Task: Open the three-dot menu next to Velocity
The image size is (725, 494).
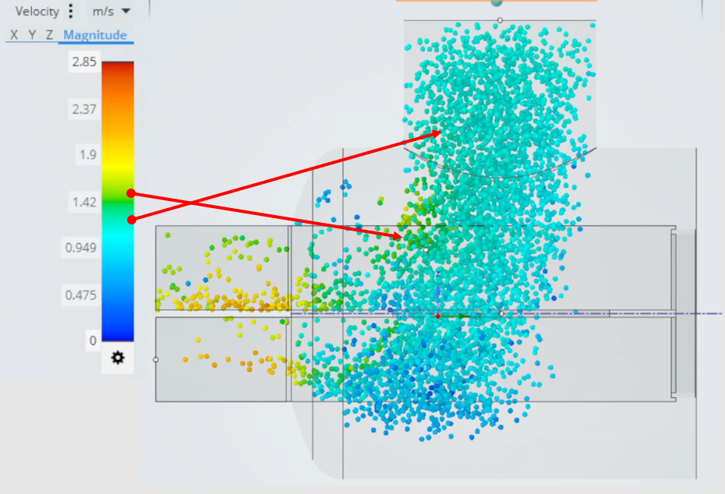Action: point(71,12)
